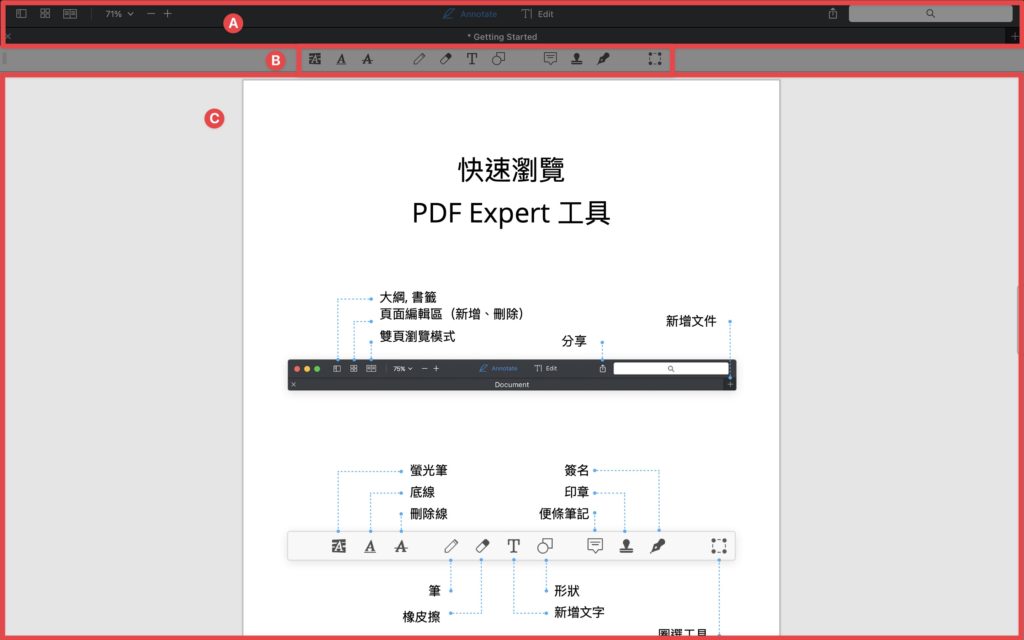Select the Content Selection marquee tool
The width and height of the screenshot is (1024, 640).
[655, 59]
